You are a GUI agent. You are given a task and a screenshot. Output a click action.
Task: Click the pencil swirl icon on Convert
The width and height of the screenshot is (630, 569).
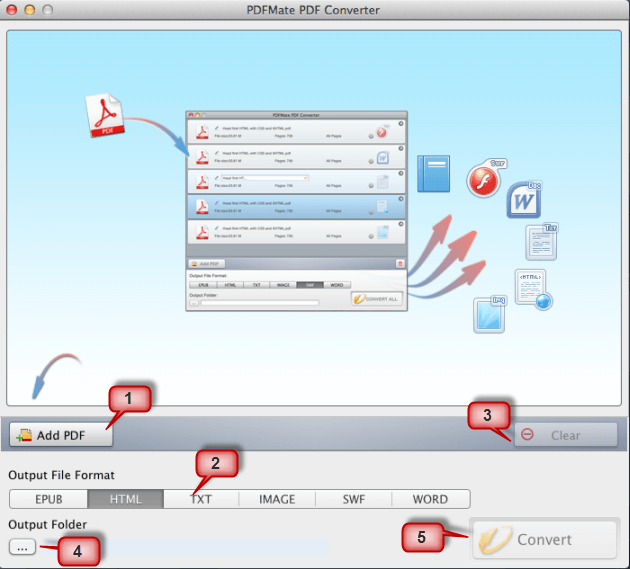click(x=495, y=539)
